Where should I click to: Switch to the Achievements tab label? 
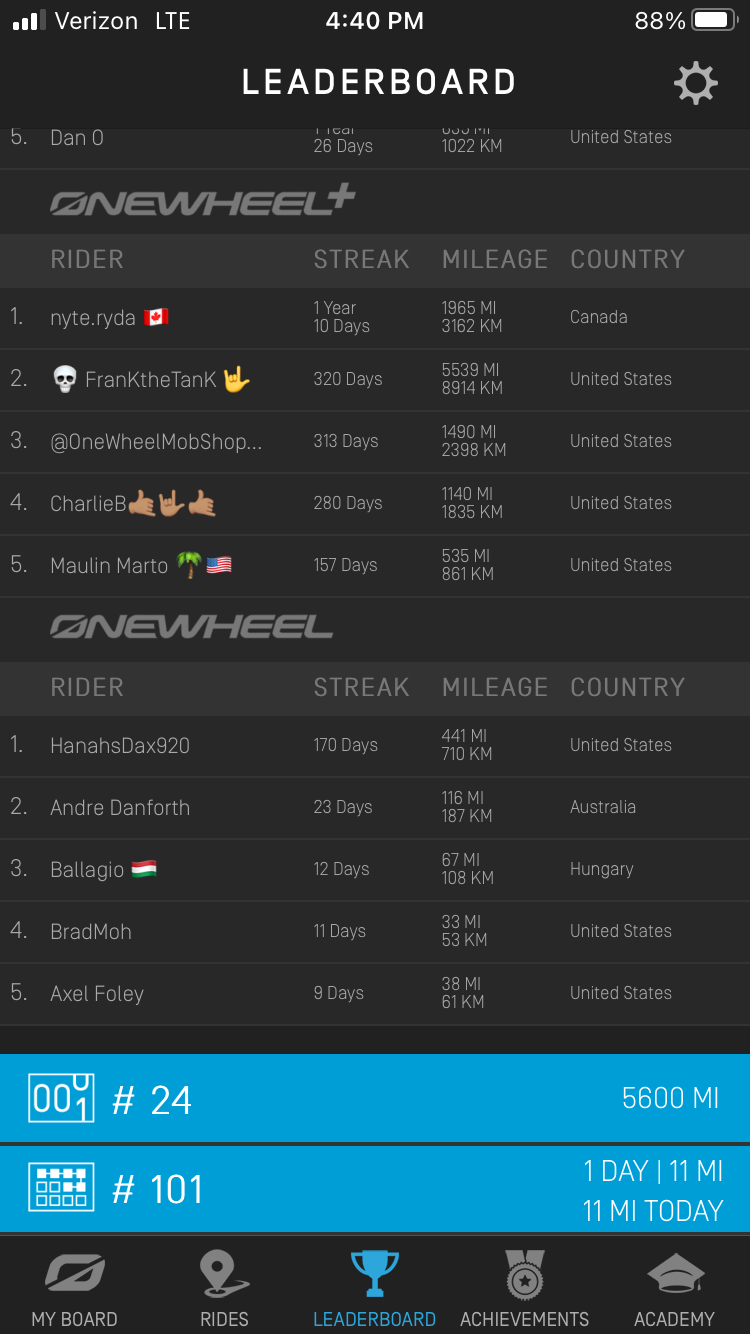click(524, 1319)
